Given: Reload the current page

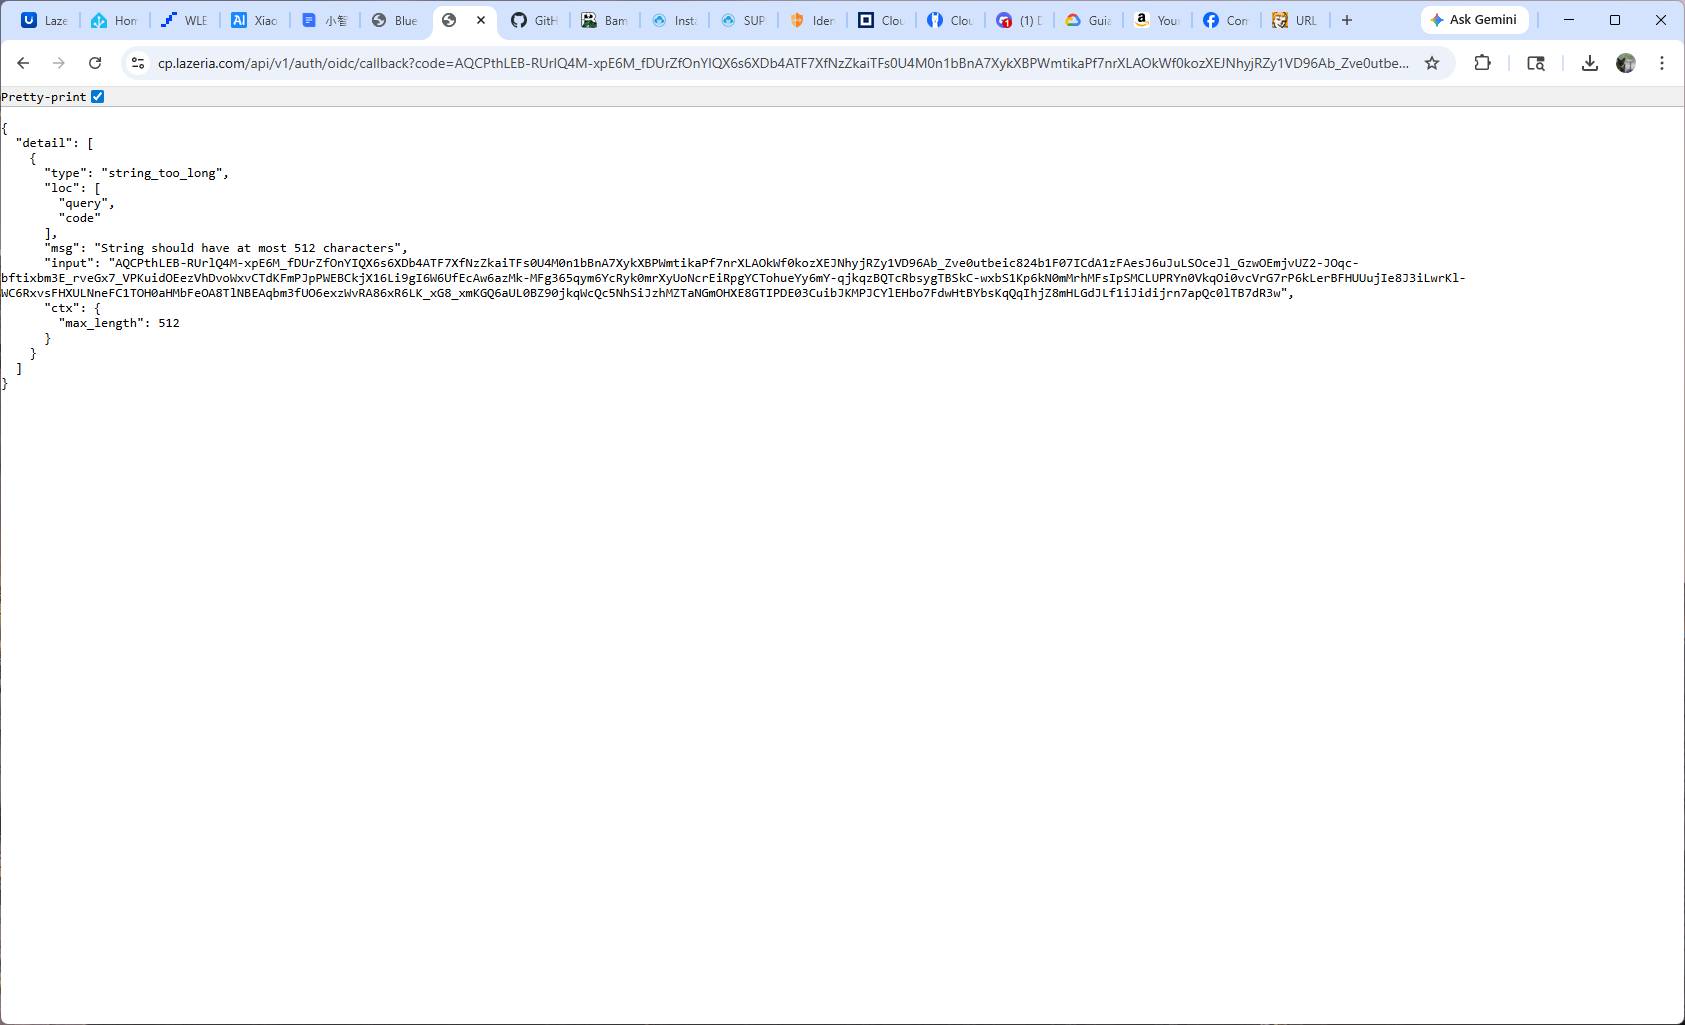Looking at the screenshot, I should [95, 63].
